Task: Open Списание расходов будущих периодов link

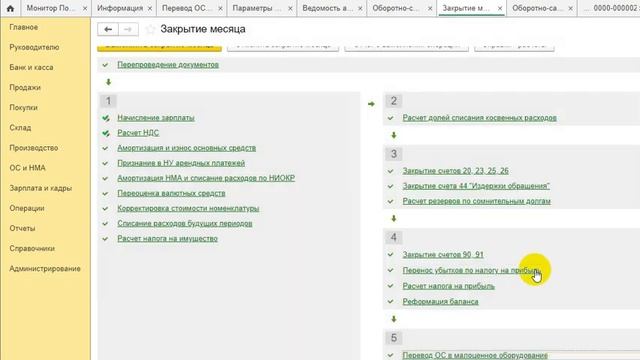Action: (185, 224)
